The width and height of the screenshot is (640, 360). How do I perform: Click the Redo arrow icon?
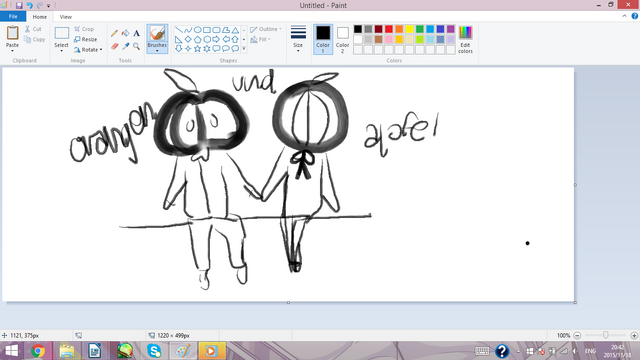(x=40, y=5)
